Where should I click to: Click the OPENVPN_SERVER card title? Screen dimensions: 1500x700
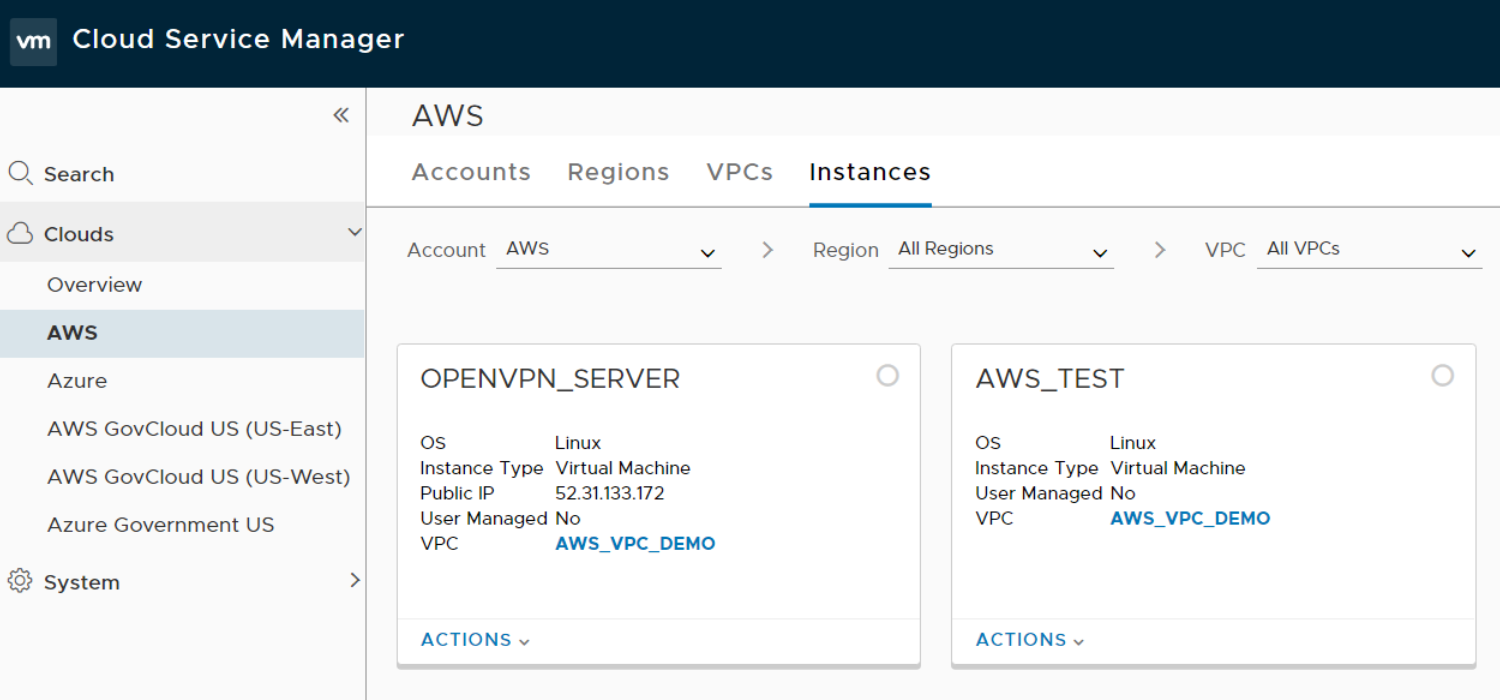click(x=550, y=379)
